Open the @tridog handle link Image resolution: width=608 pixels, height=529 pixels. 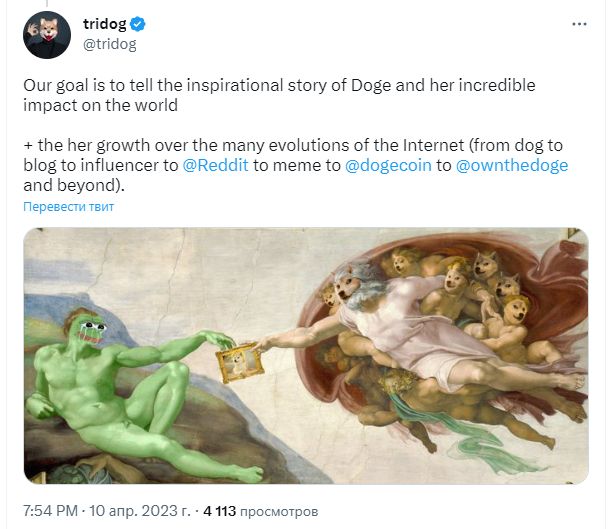108,44
